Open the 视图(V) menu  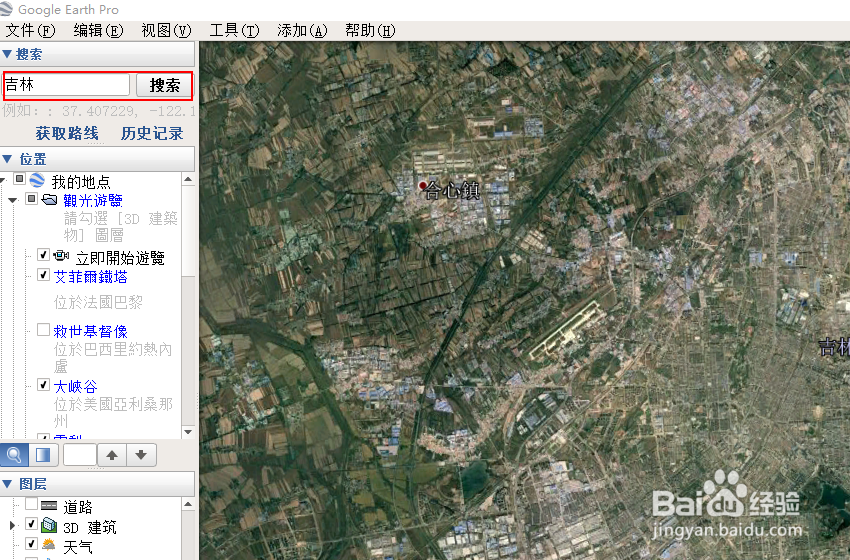pyautogui.click(x=166, y=31)
